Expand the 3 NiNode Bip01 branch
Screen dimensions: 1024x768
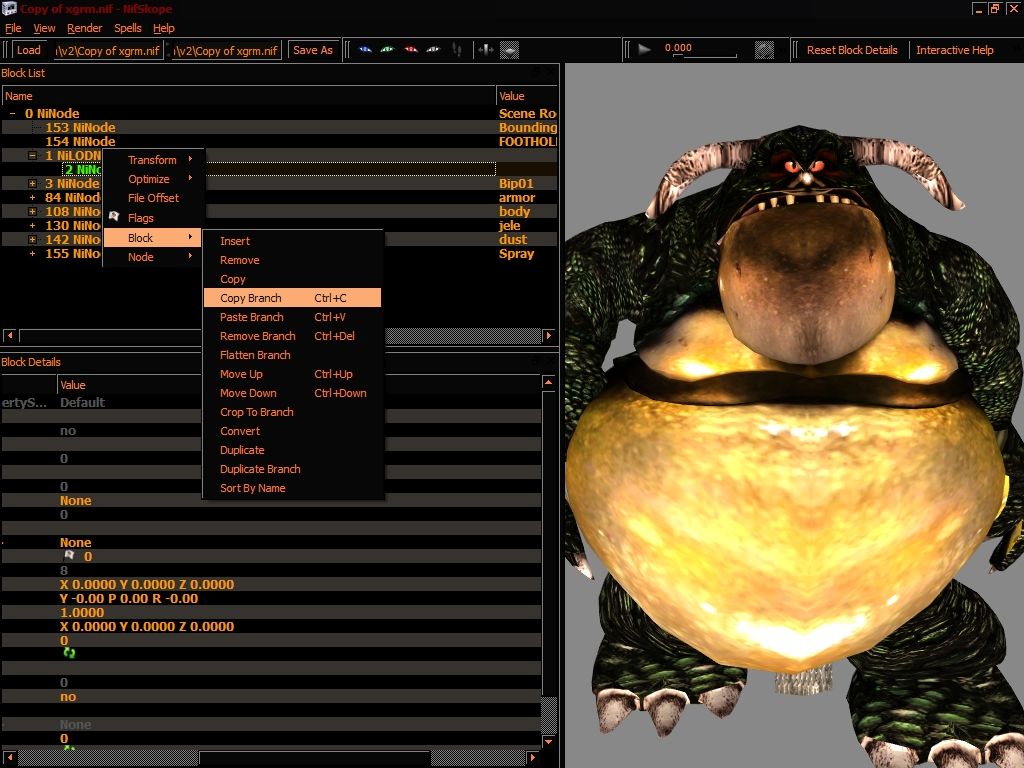tap(33, 184)
